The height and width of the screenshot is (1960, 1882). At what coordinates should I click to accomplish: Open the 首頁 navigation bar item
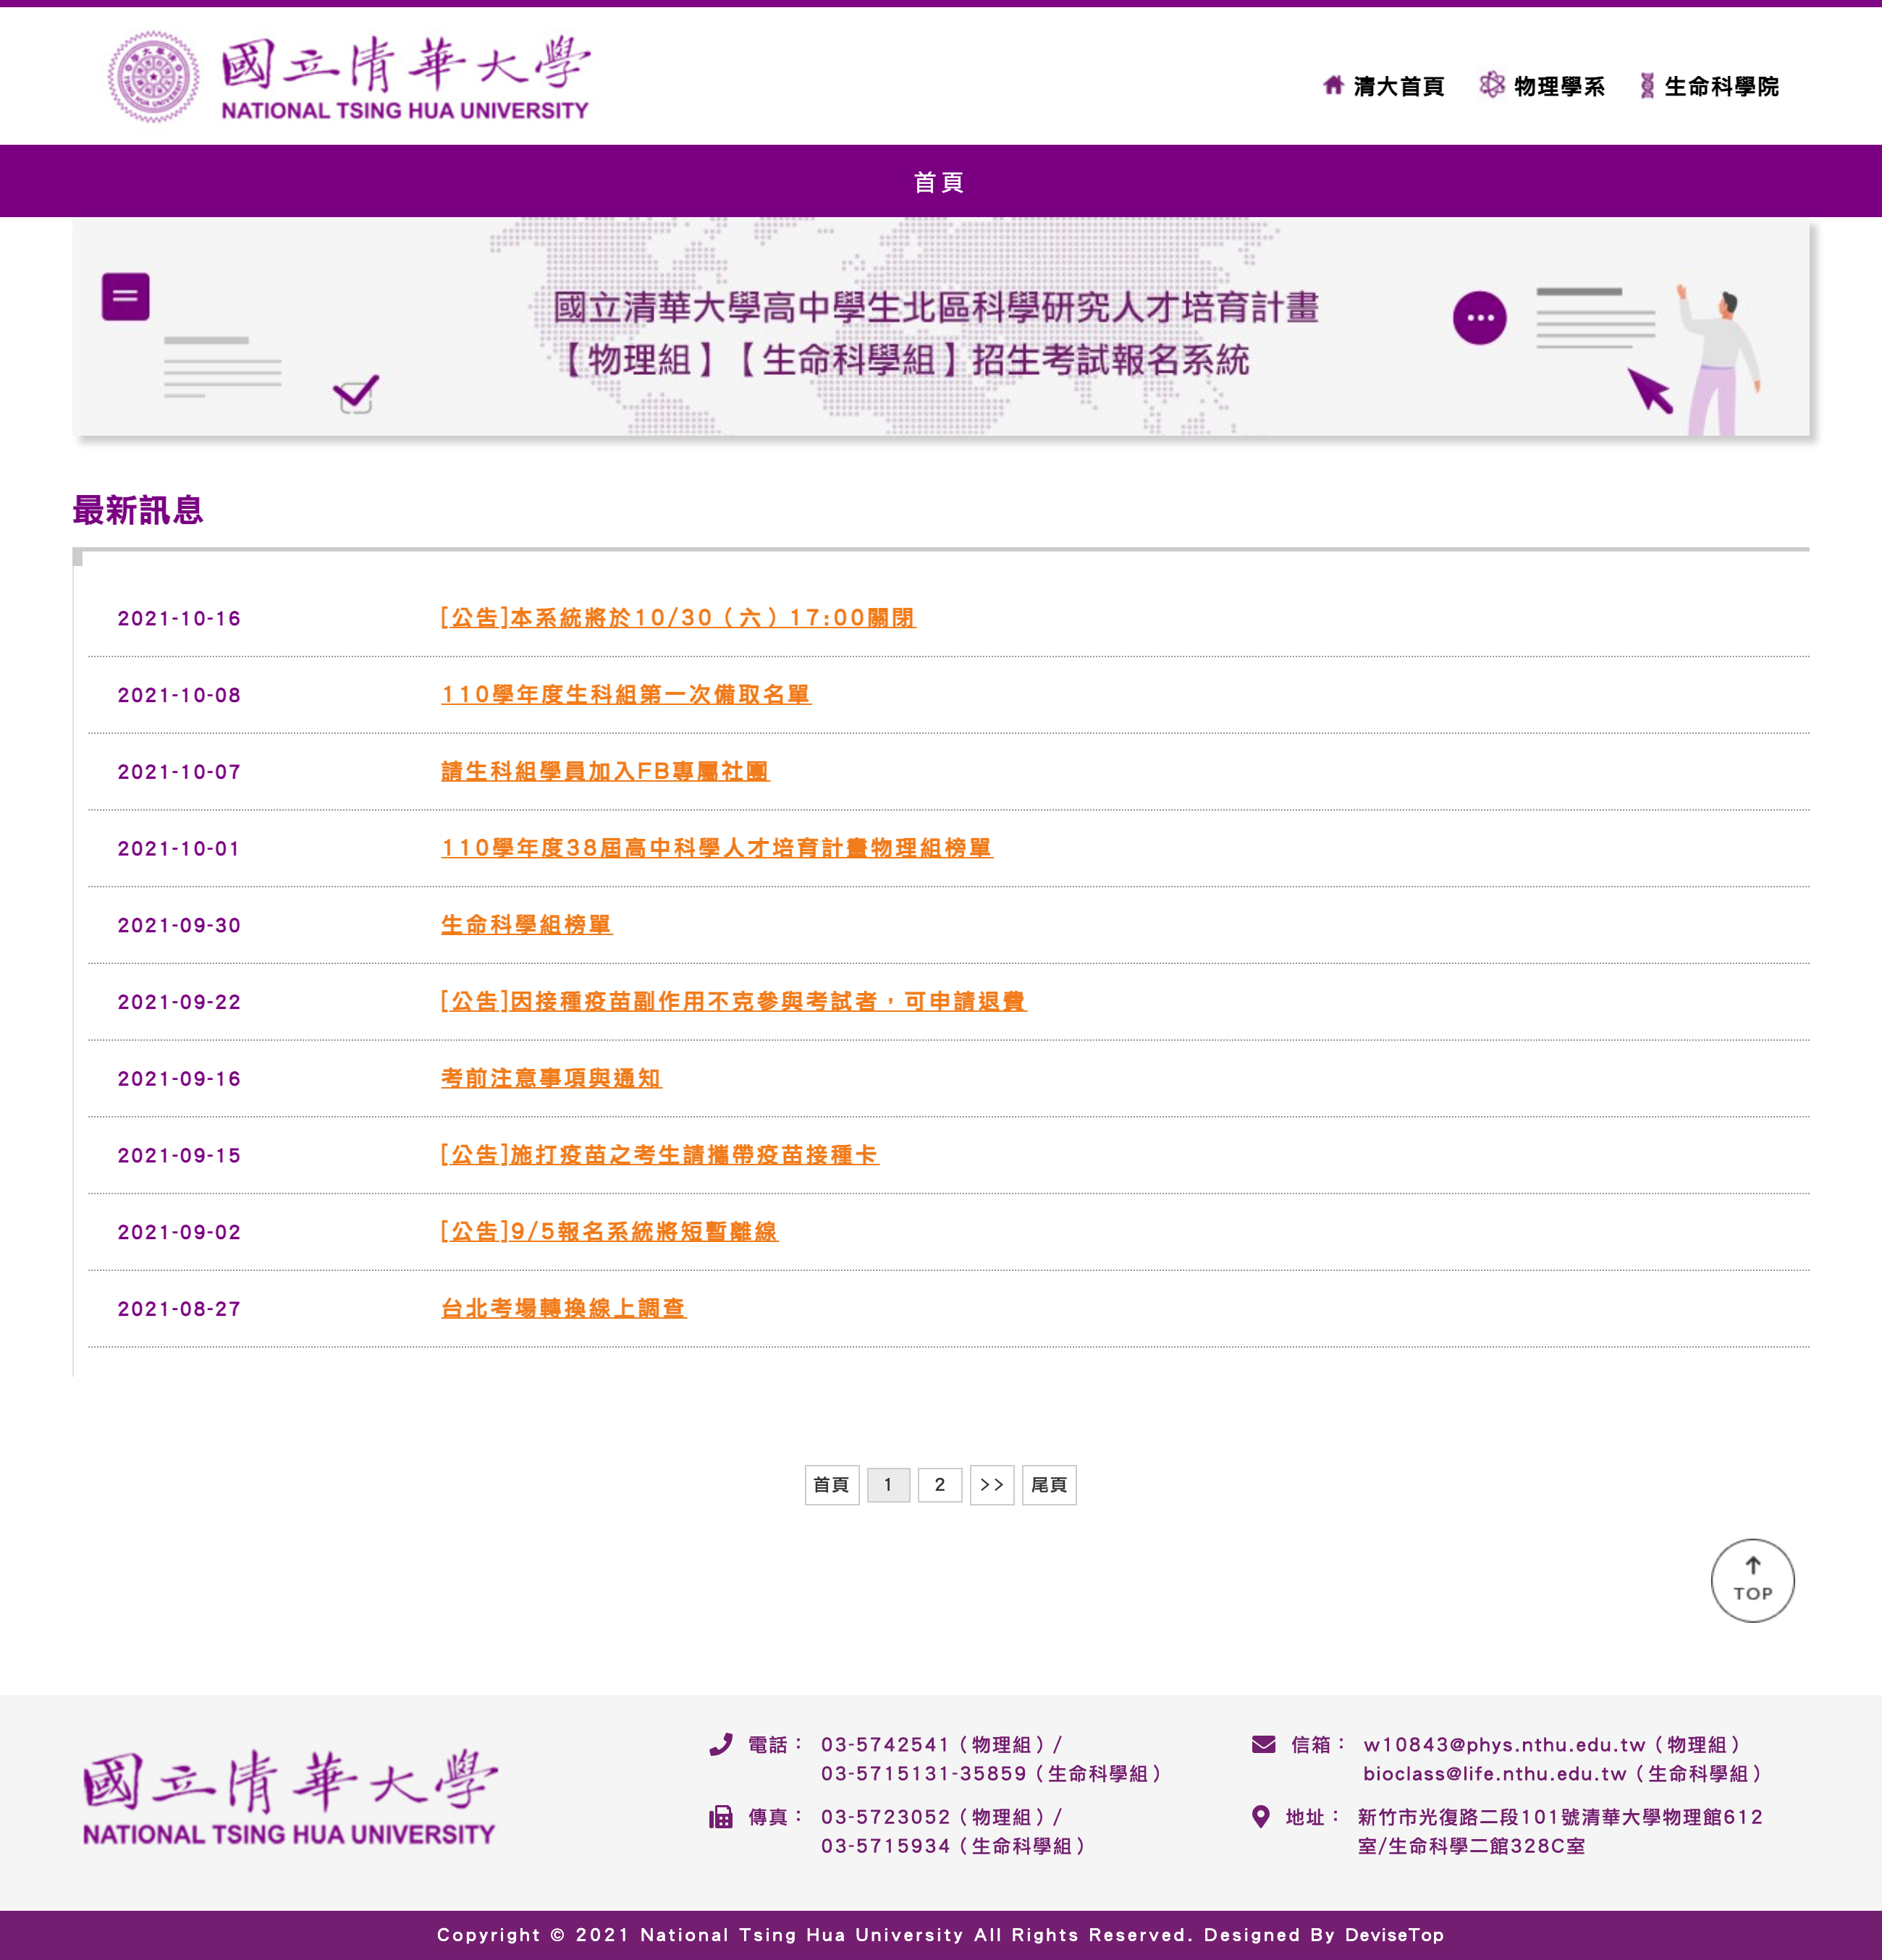click(x=939, y=182)
